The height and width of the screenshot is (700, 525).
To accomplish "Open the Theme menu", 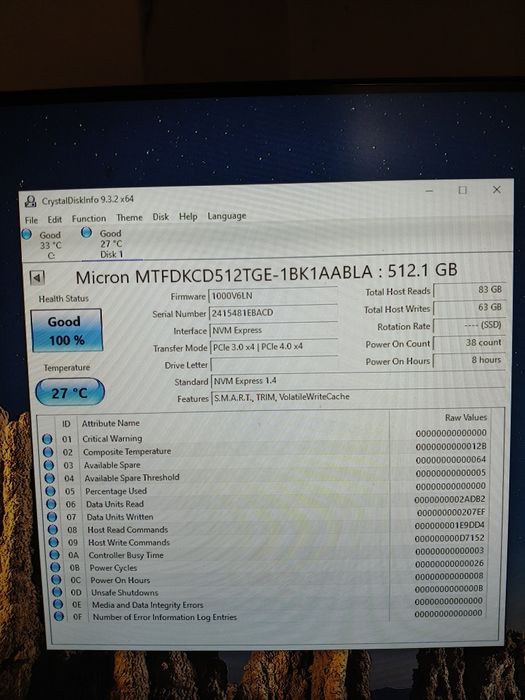I will 129,217.
